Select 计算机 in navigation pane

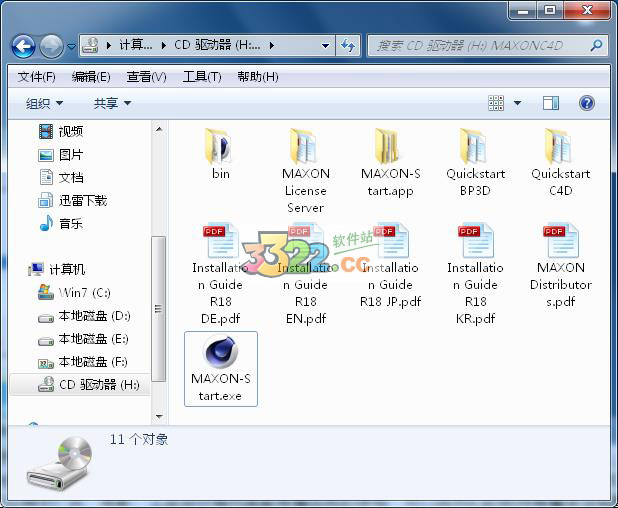point(56,270)
